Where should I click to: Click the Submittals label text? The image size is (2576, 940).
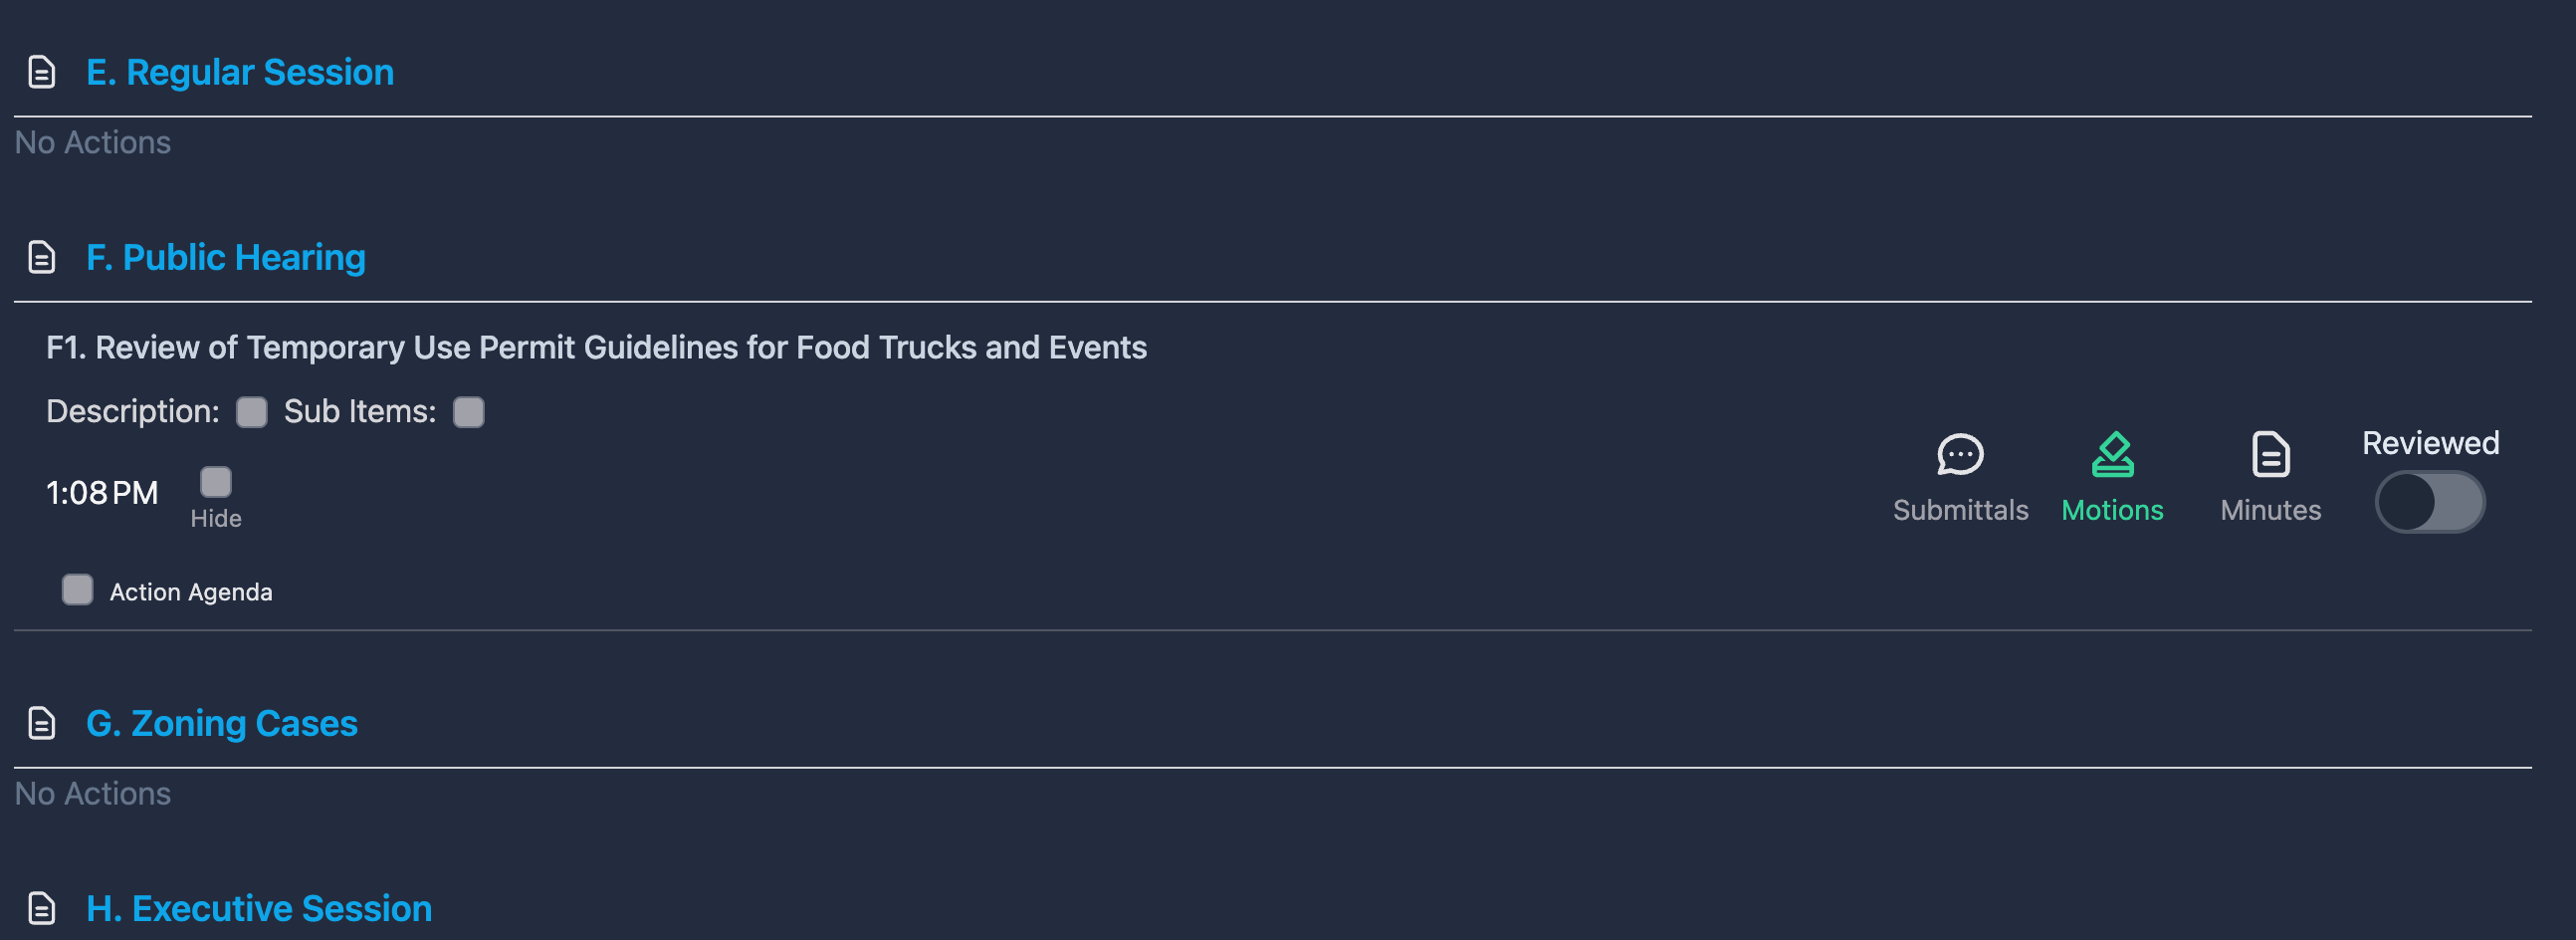click(1959, 510)
